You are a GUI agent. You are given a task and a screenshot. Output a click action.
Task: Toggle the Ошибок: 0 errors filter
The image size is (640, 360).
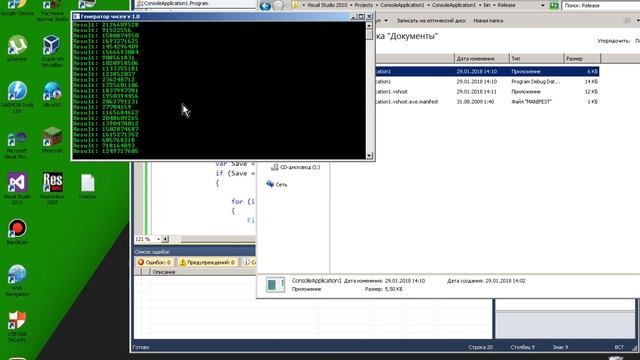(154, 262)
